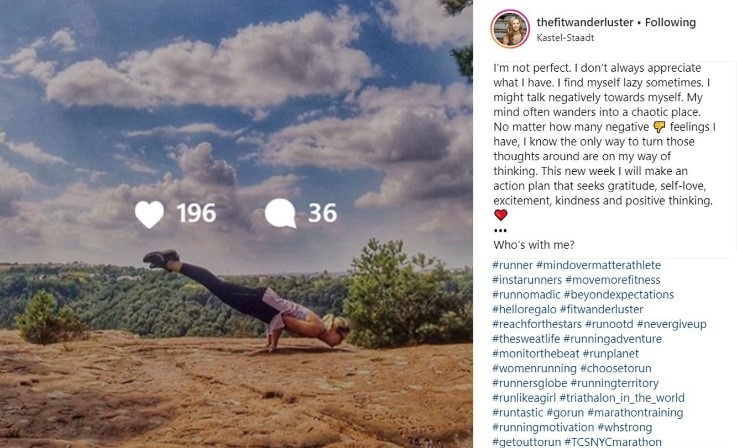Open the #mindovermatterathlete hashtag
The height and width of the screenshot is (448, 737).
coord(598,265)
